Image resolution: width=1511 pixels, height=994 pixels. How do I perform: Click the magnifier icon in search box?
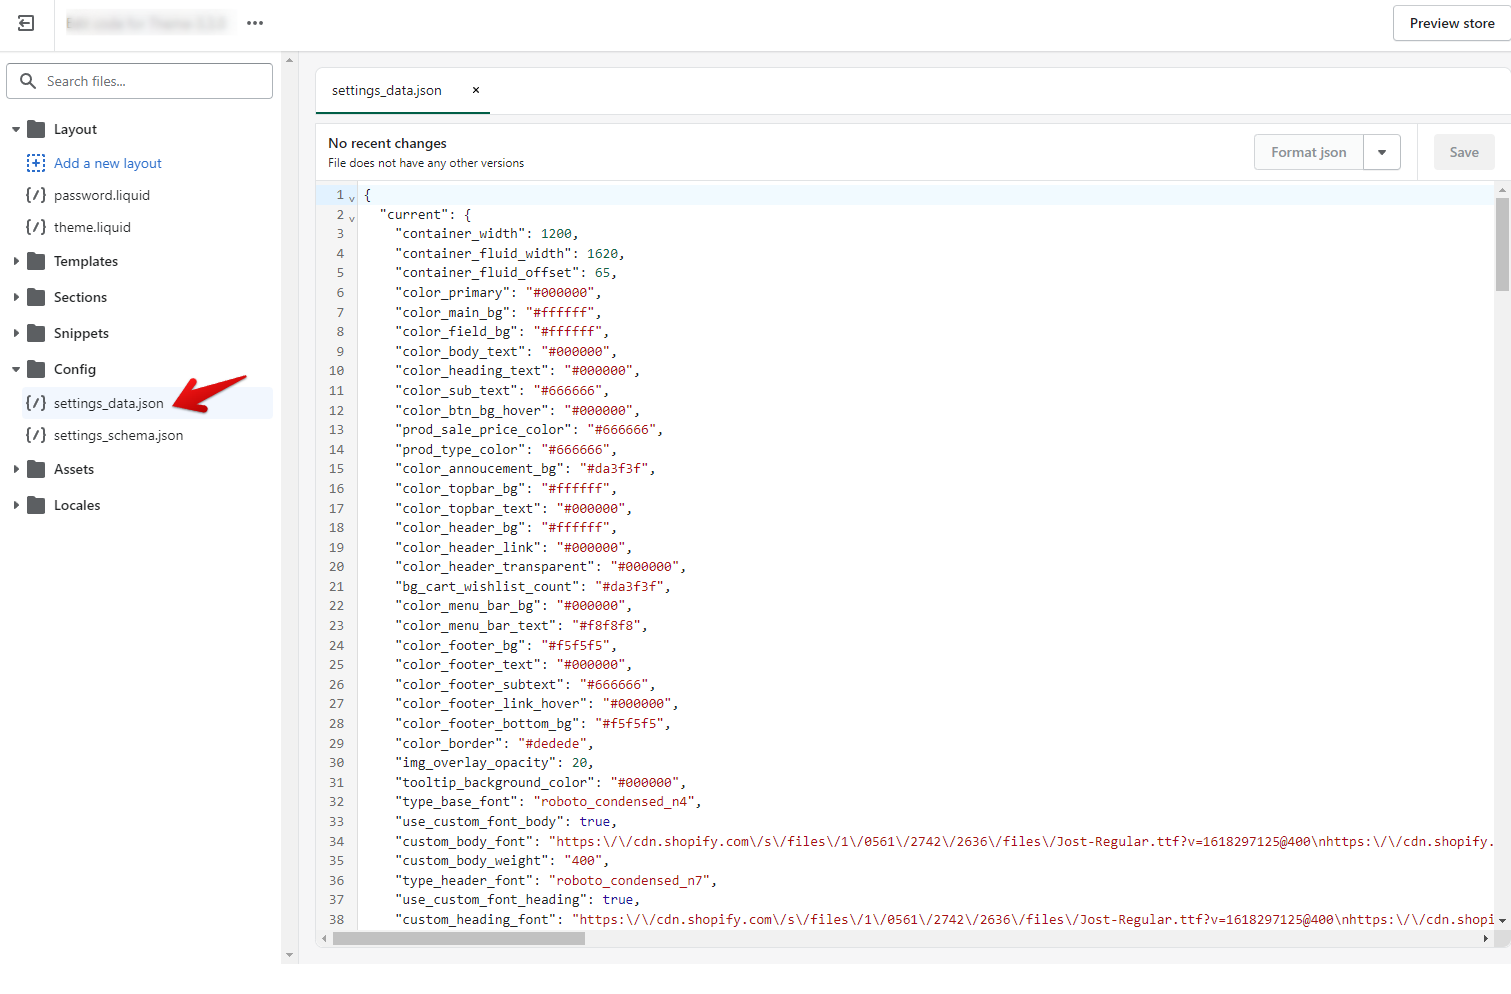[28, 81]
